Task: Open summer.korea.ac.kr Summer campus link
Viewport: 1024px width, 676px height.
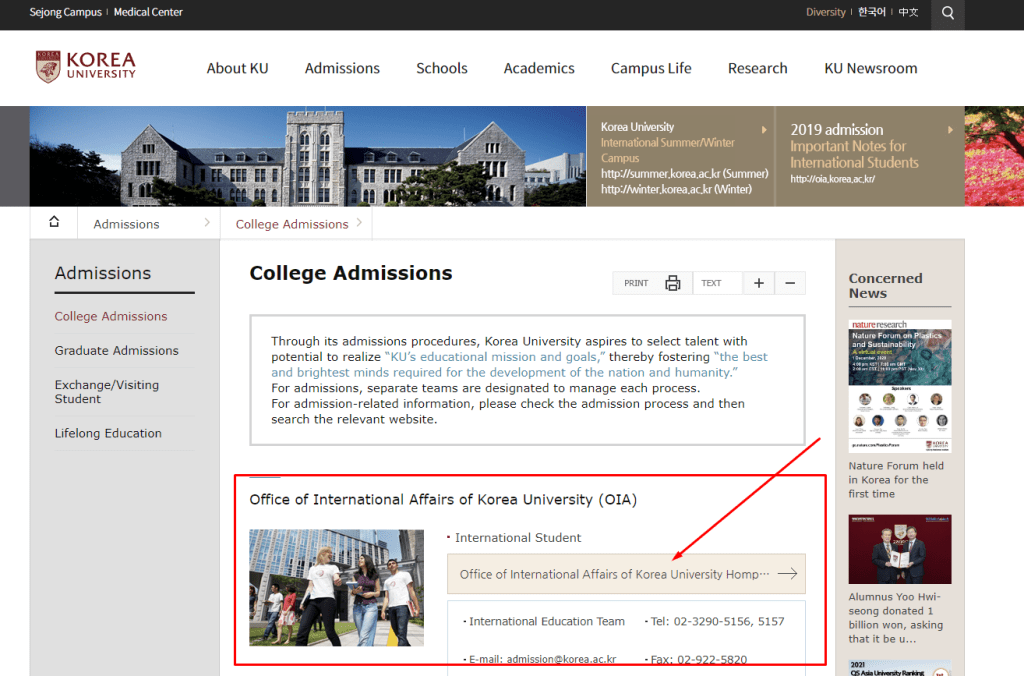Action: point(684,174)
